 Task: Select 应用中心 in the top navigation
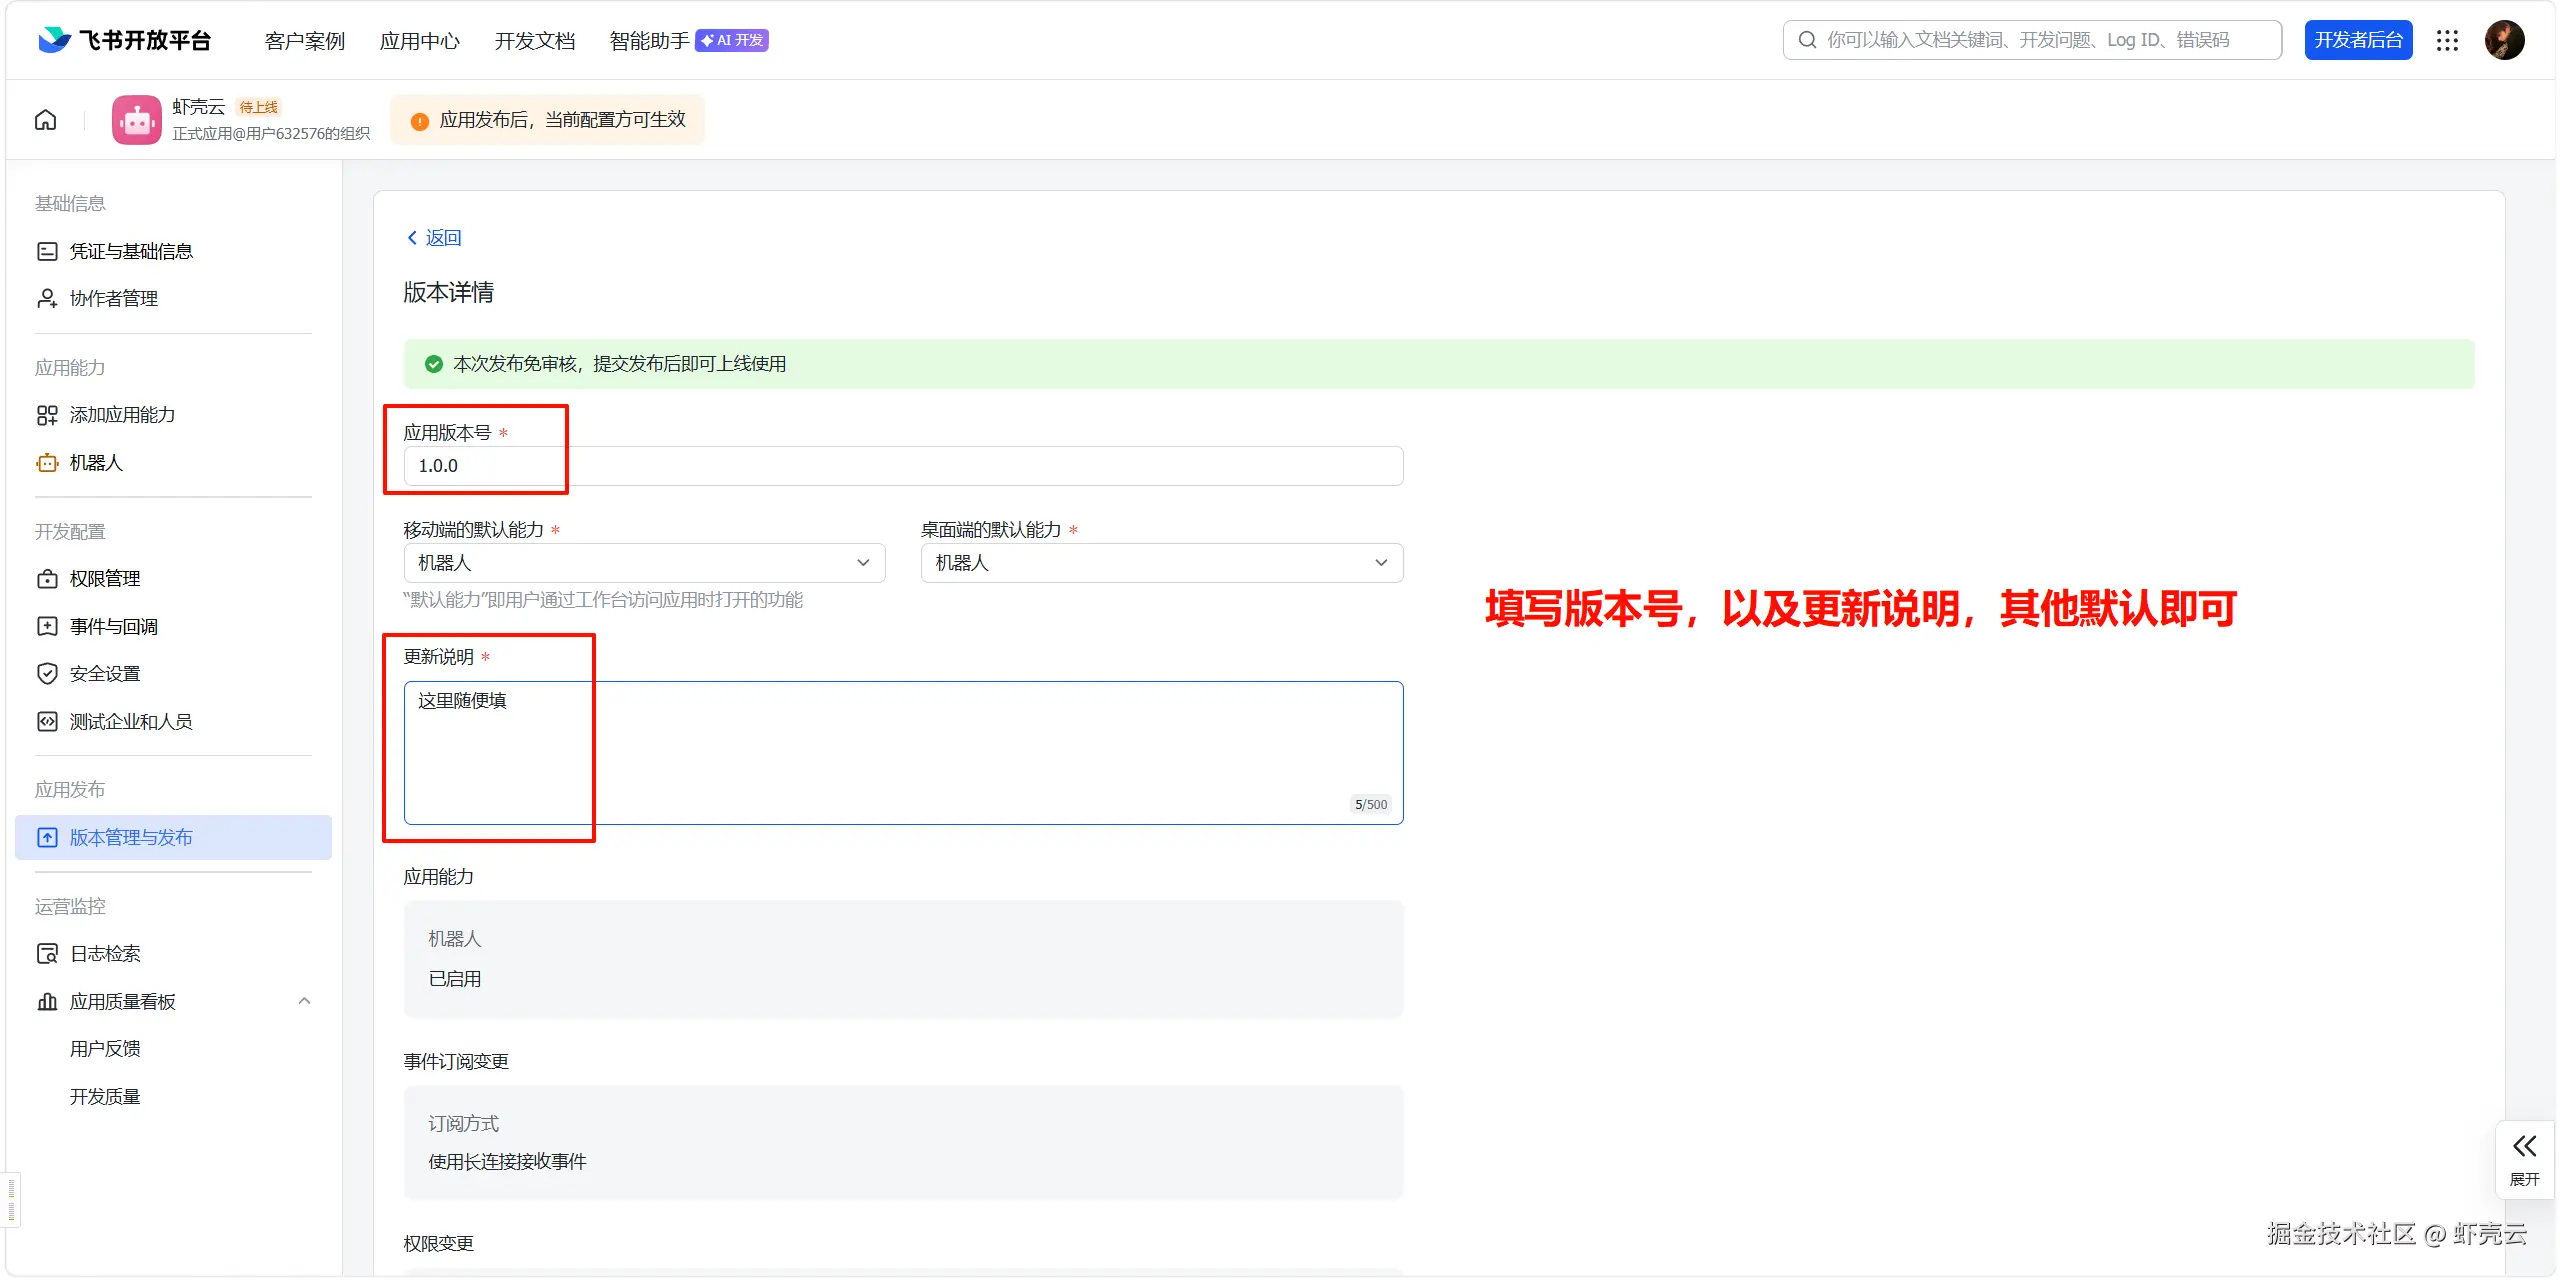tap(419, 40)
